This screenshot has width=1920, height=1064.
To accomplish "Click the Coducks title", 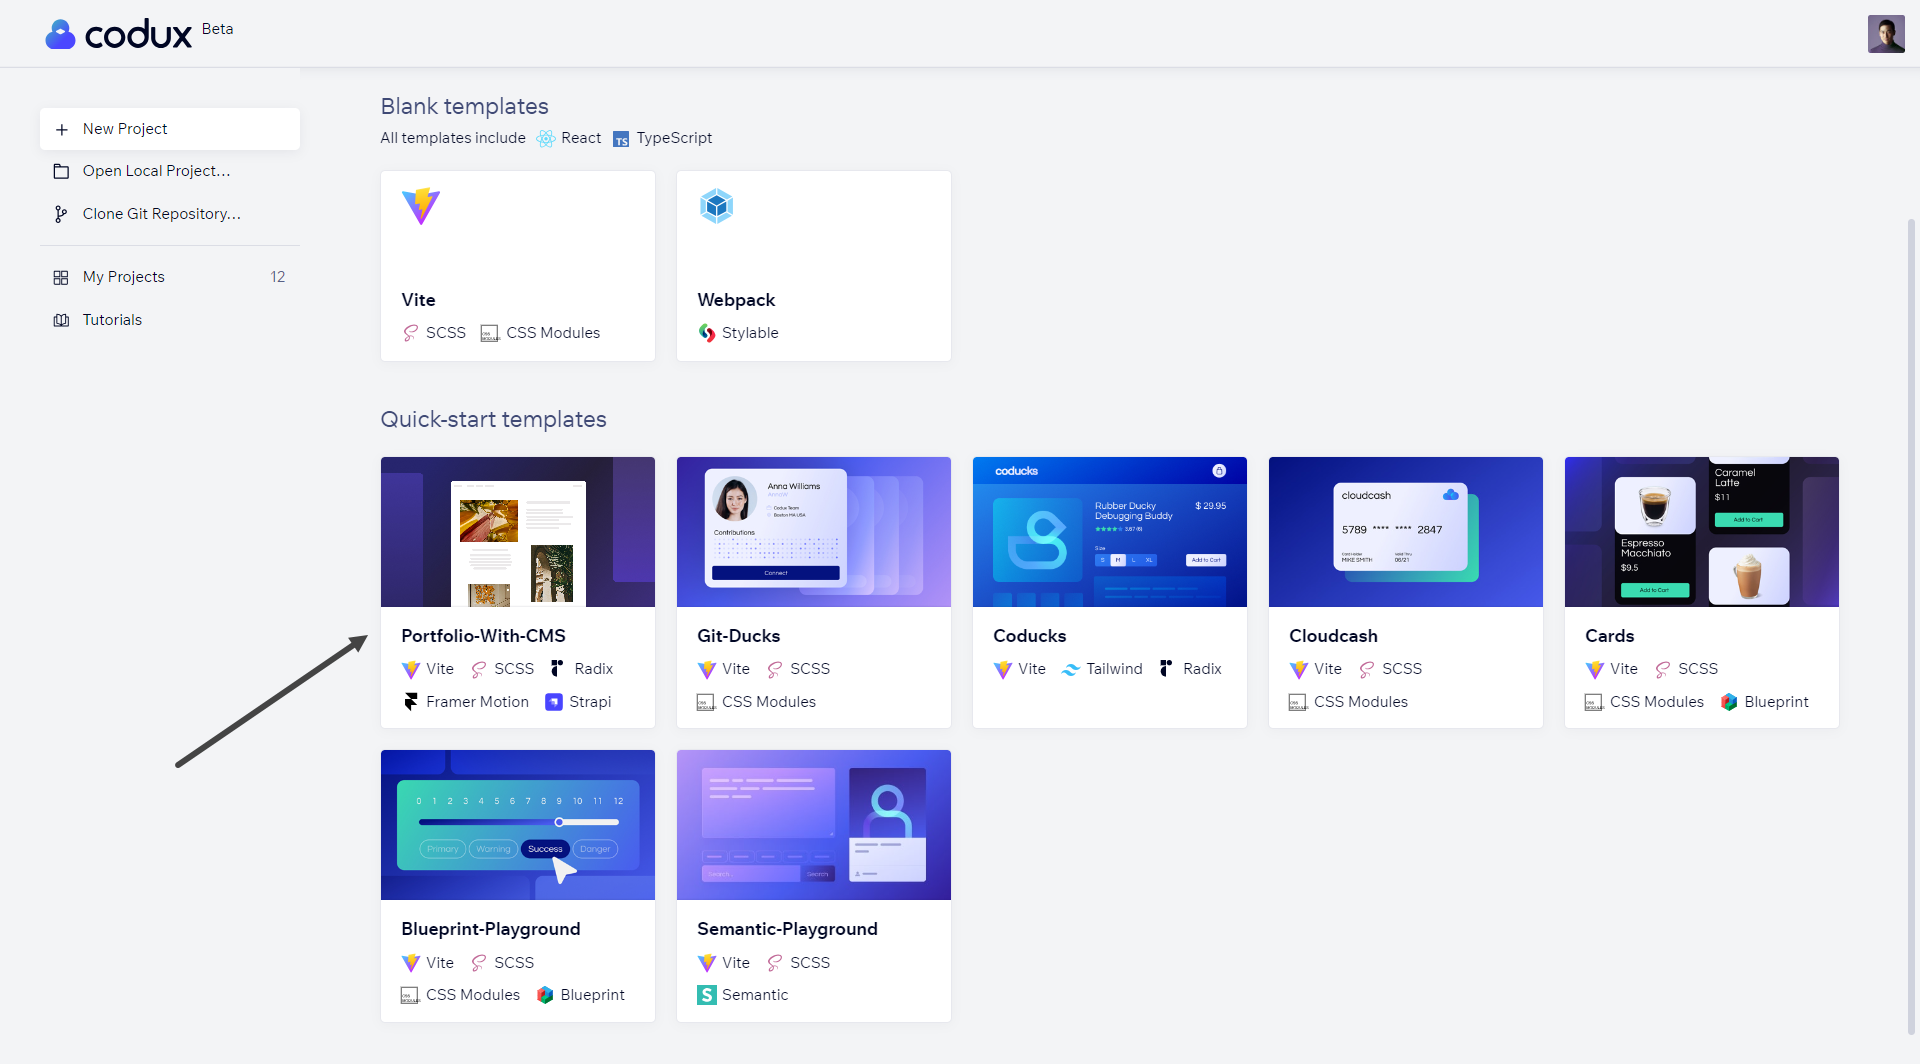I will pos(1029,636).
